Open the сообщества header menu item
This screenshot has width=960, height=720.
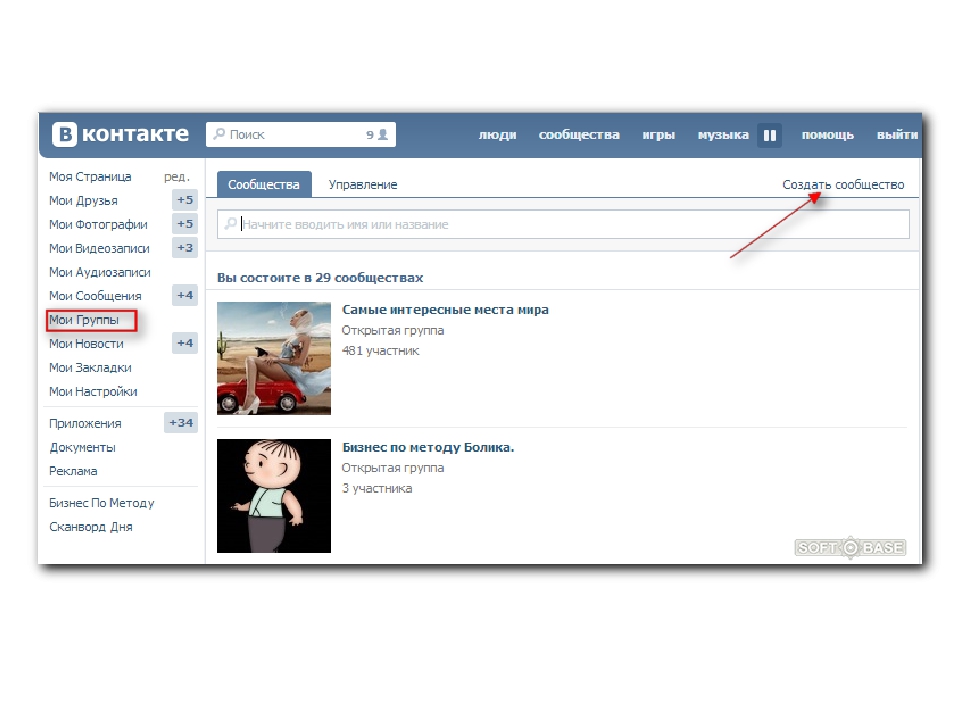(x=579, y=135)
